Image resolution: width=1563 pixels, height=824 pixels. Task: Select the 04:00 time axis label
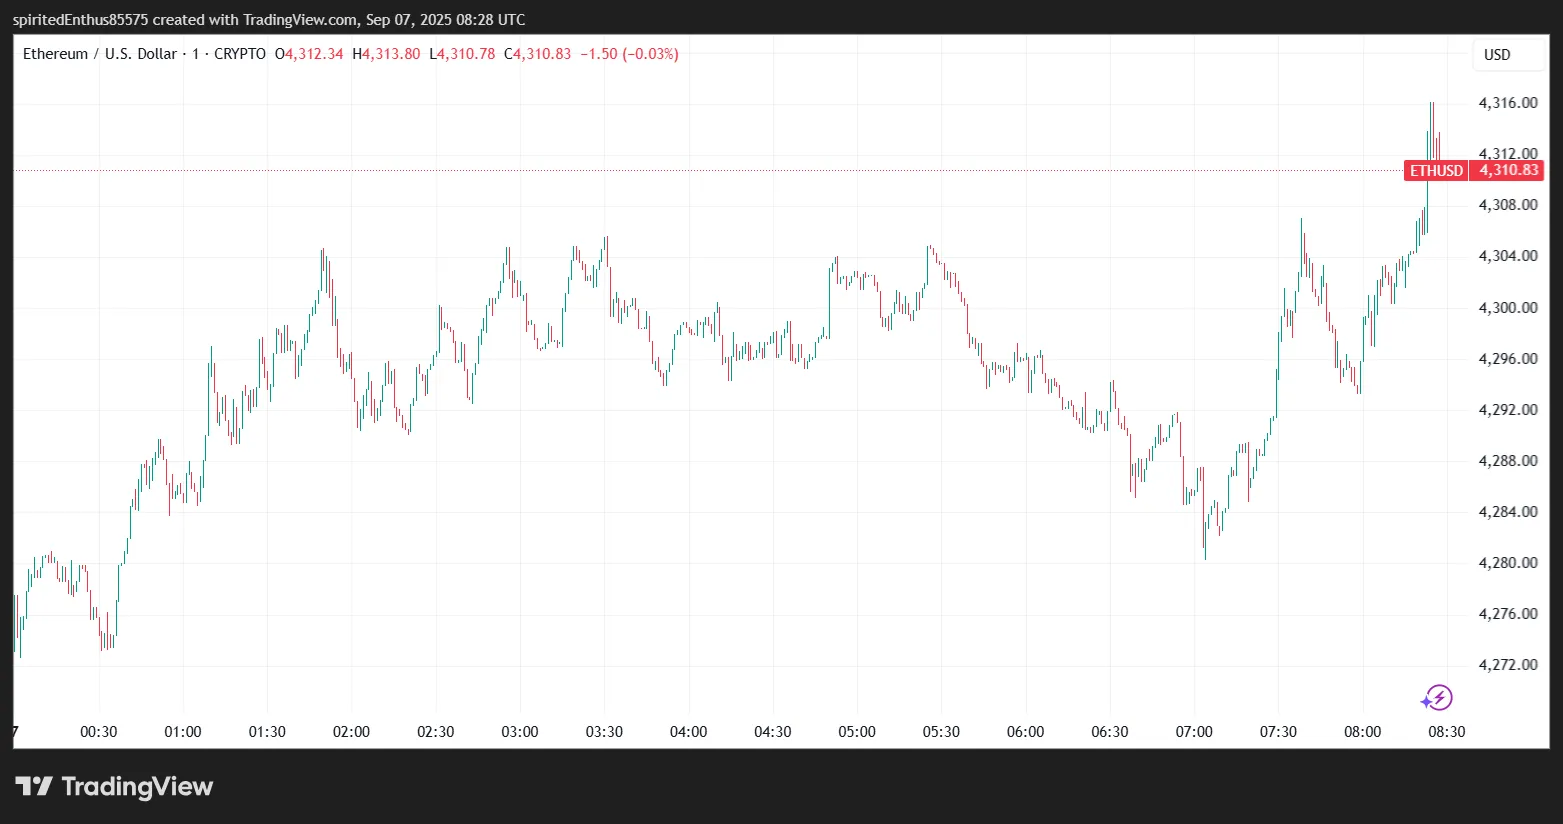pyautogui.click(x=688, y=732)
